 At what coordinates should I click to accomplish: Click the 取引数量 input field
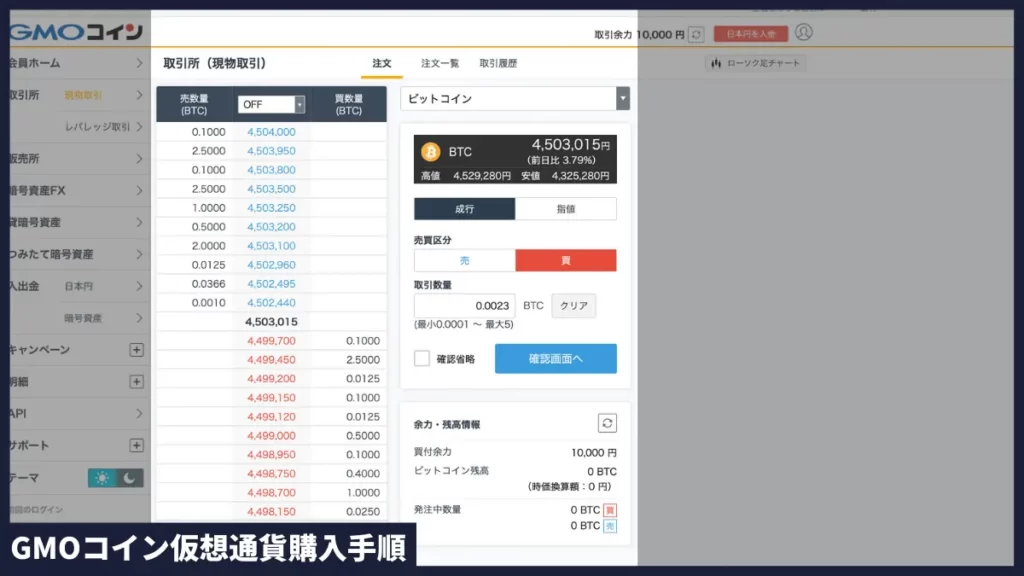point(464,306)
